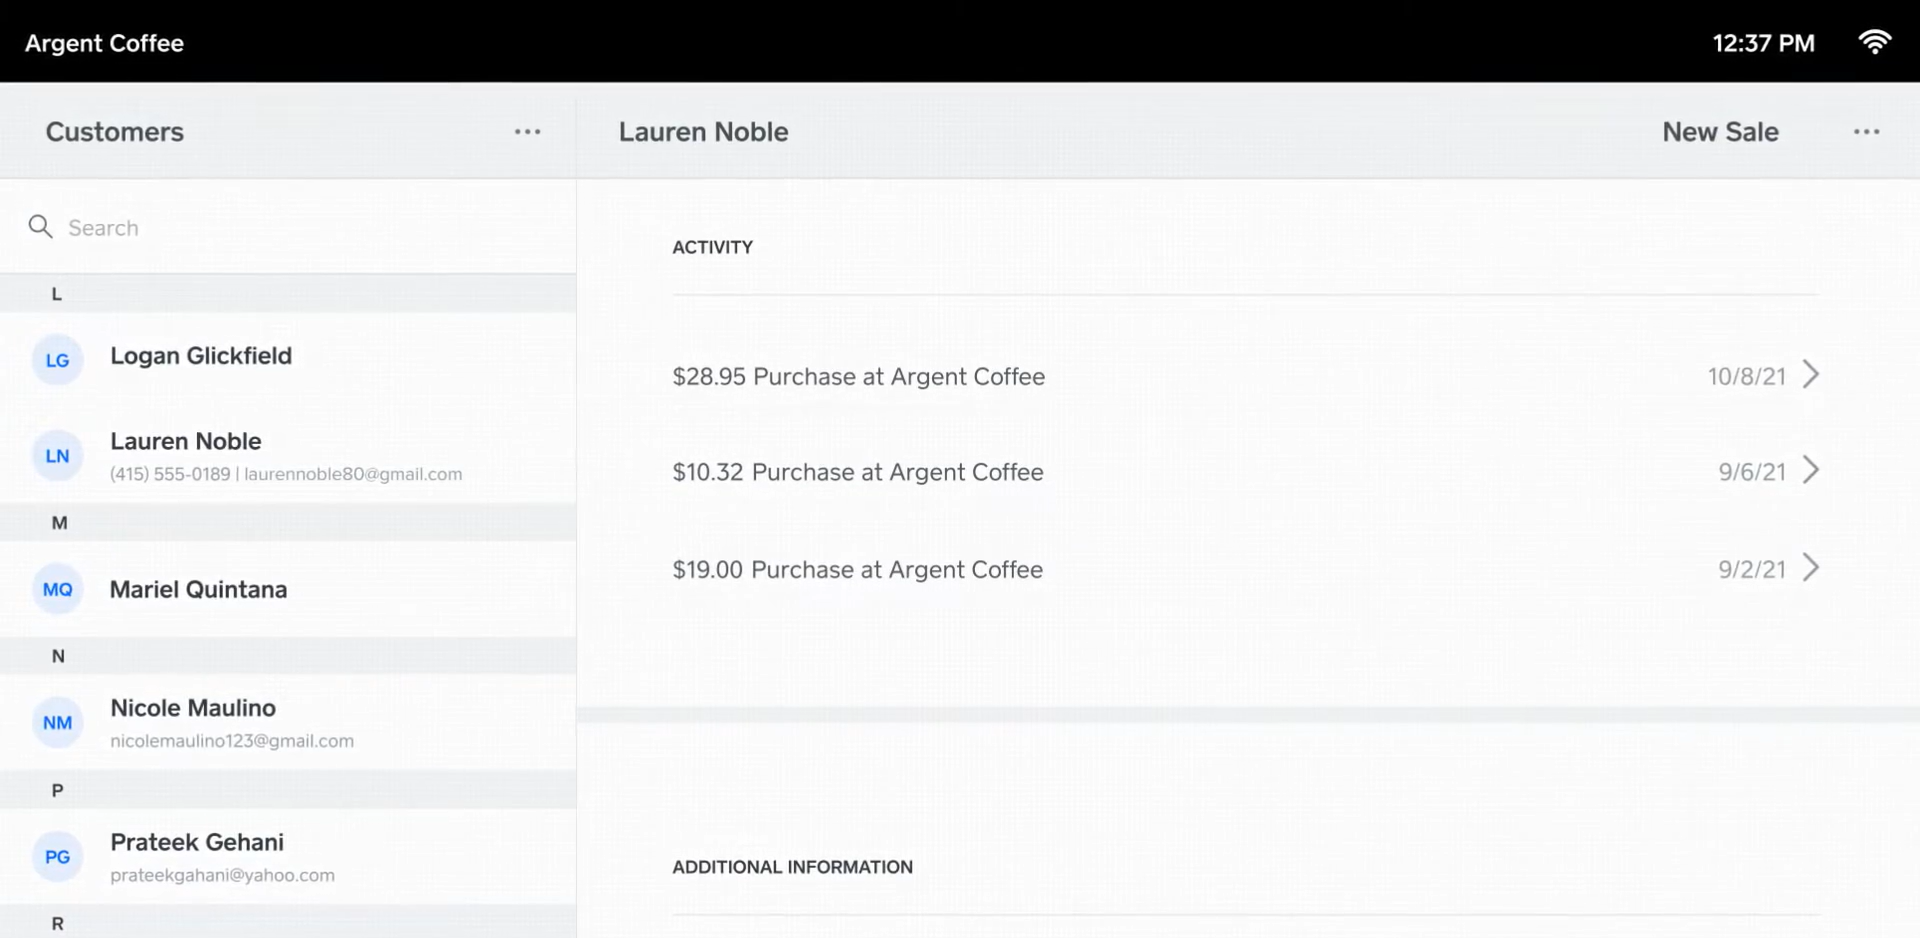
Task: View the $19.00 Purchase at Argent Coffee
Action: tap(857, 570)
